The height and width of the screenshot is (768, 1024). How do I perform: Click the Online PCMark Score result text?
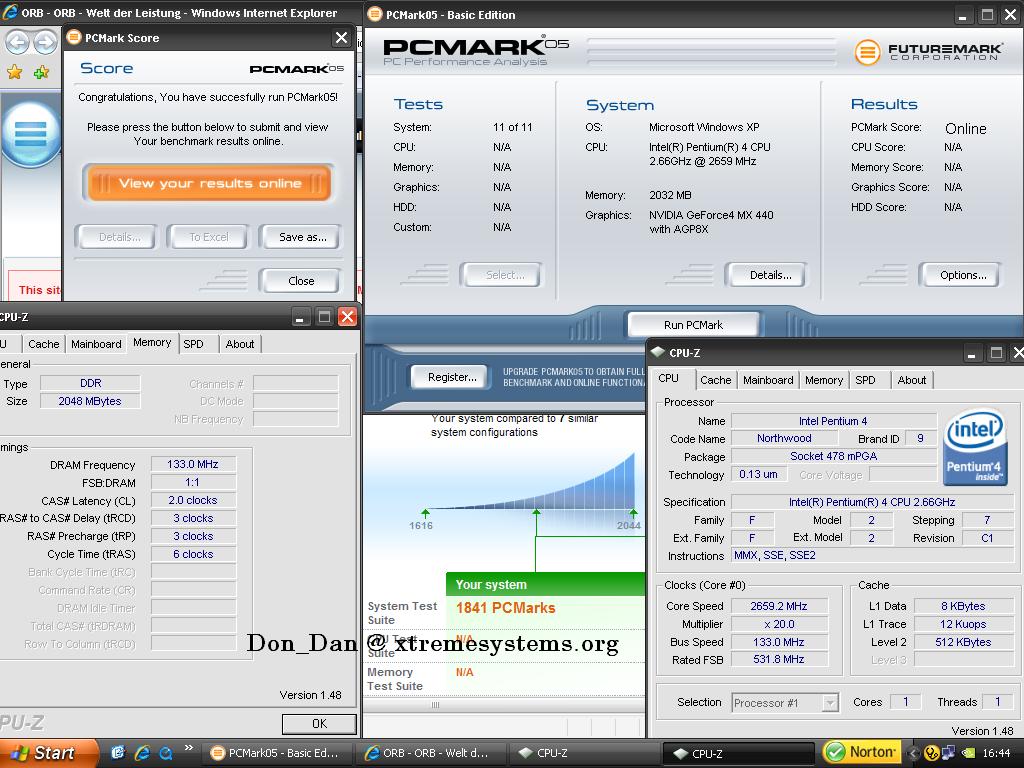[x=965, y=129]
